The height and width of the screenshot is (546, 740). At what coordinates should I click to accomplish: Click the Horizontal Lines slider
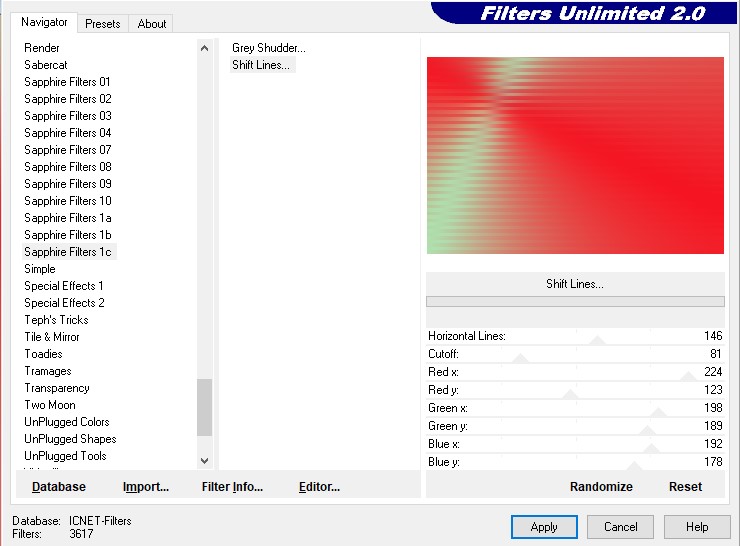tap(597, 339)
